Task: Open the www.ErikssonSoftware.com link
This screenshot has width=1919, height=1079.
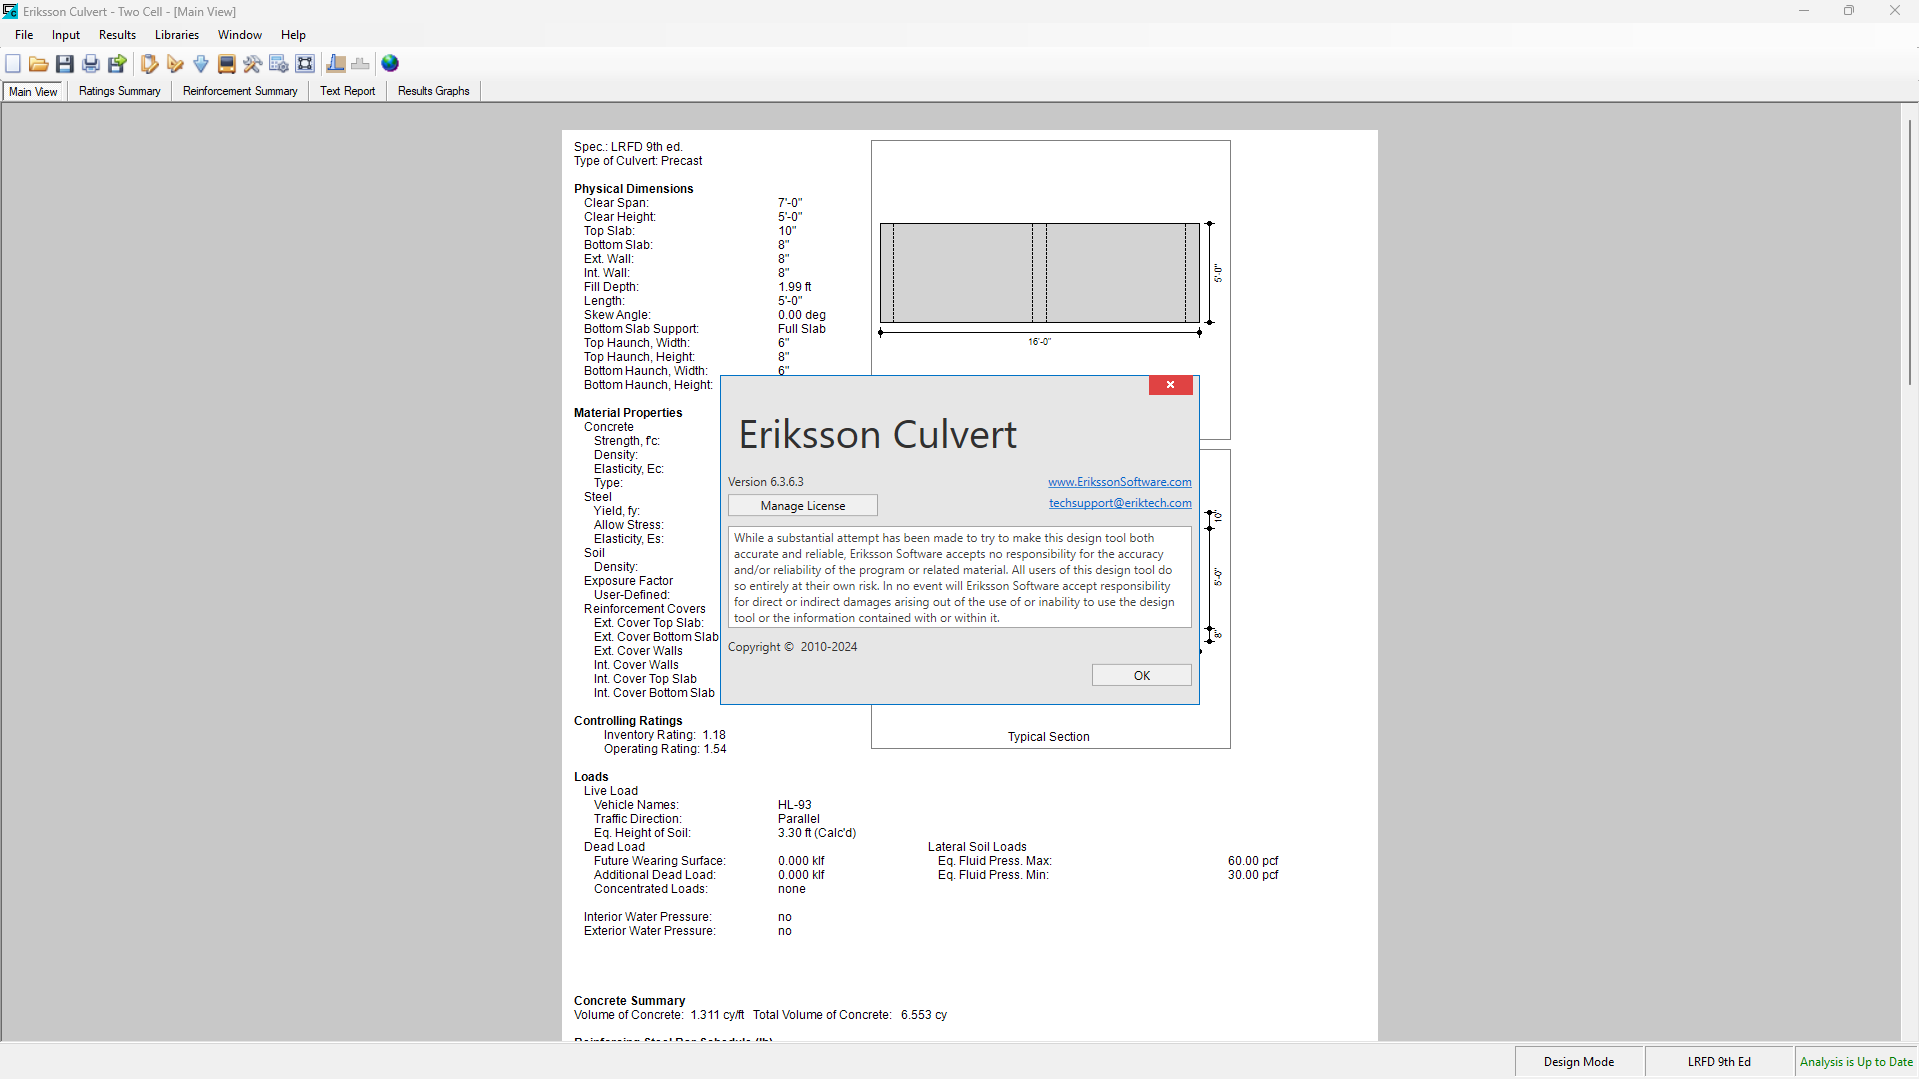Action: pos(1120,482)
